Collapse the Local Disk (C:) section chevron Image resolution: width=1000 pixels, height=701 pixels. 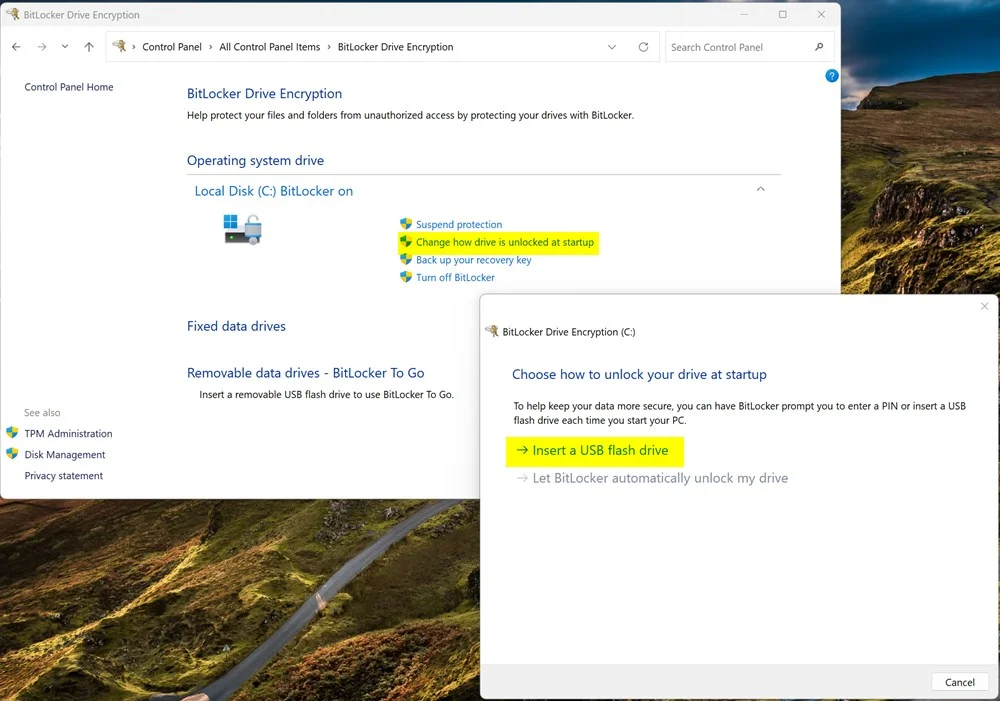[x=760, y=189]
